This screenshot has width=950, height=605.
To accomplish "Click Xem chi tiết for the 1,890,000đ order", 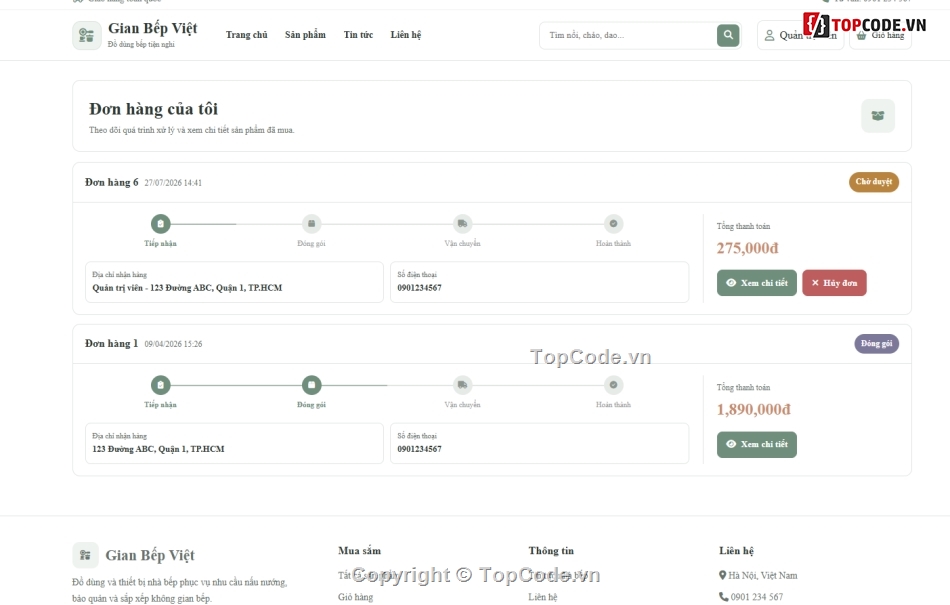I will (757, 445).
